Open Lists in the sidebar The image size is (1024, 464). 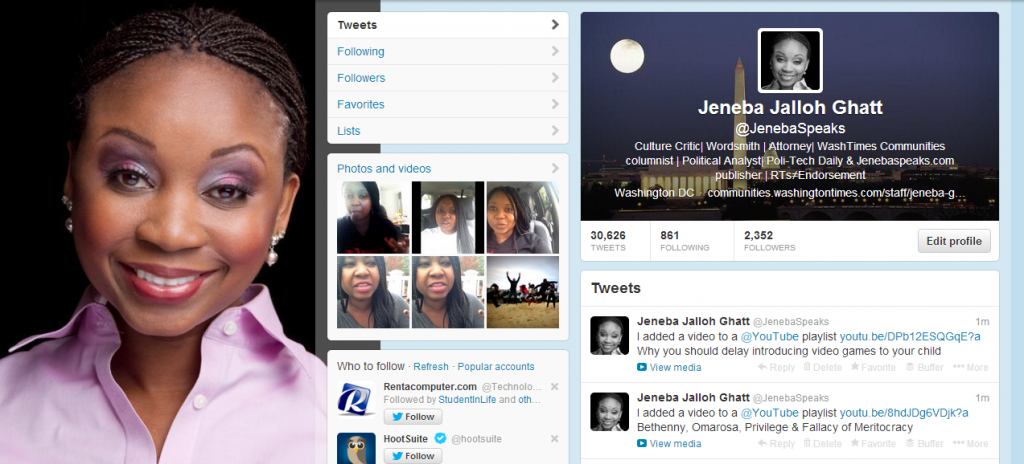click(x=448, y=131)
